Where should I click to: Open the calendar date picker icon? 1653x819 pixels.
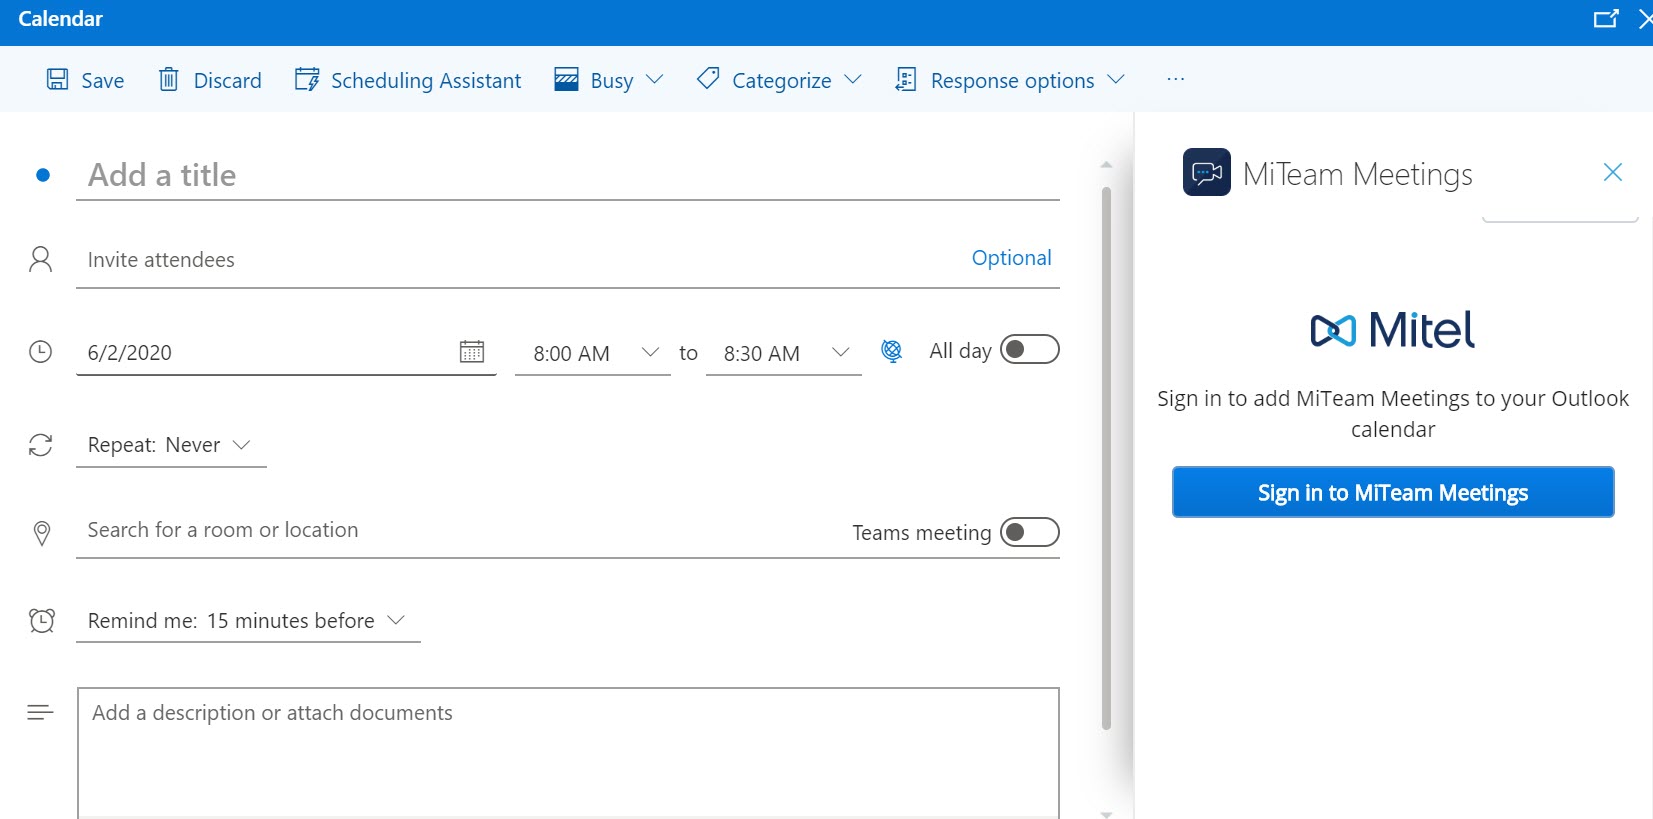click(472, 352)
